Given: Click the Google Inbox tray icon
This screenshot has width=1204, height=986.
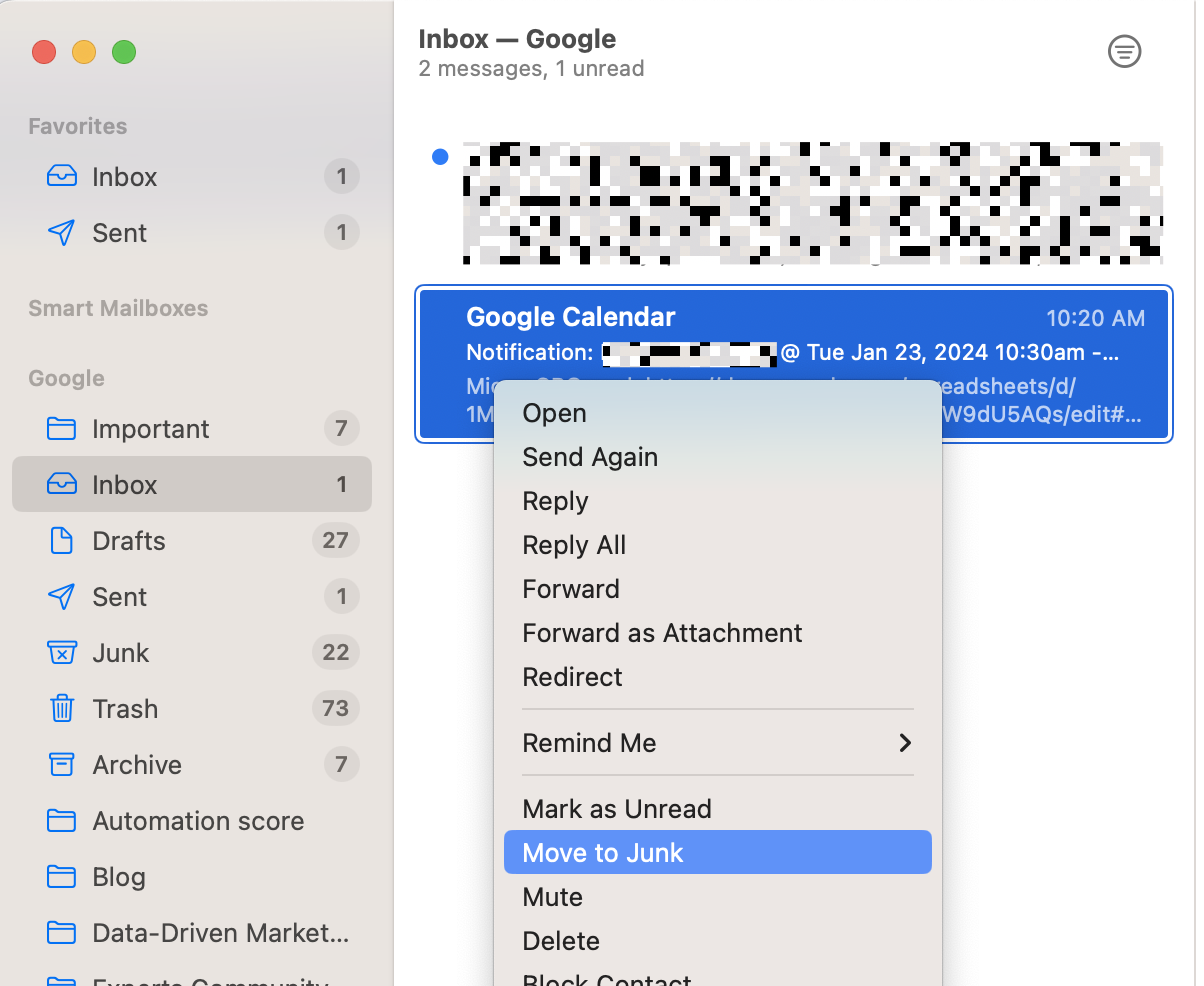Looking at the screenshot, I should point(61,485).
